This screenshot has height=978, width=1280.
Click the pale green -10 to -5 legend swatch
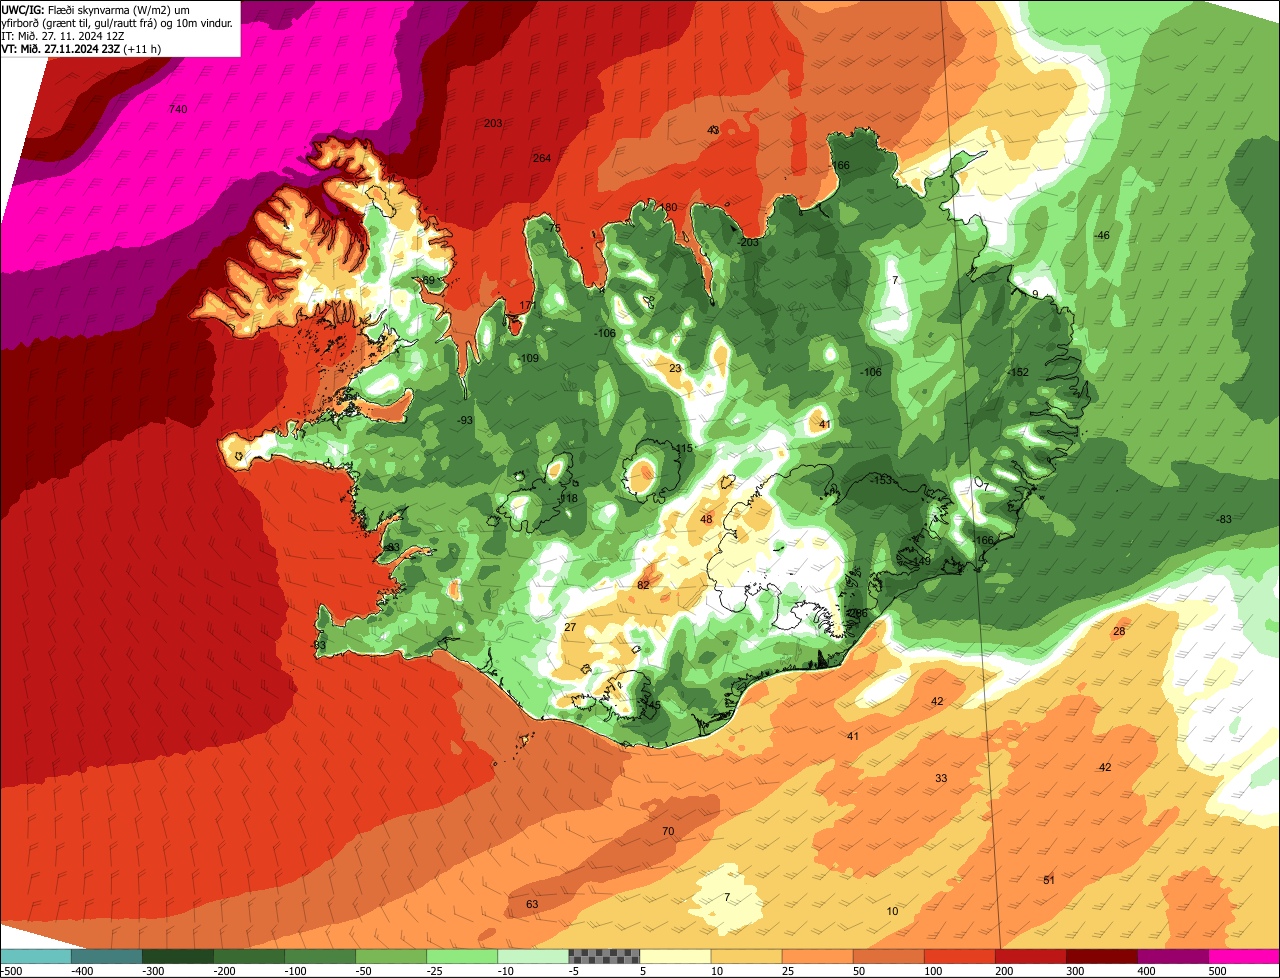533,956
